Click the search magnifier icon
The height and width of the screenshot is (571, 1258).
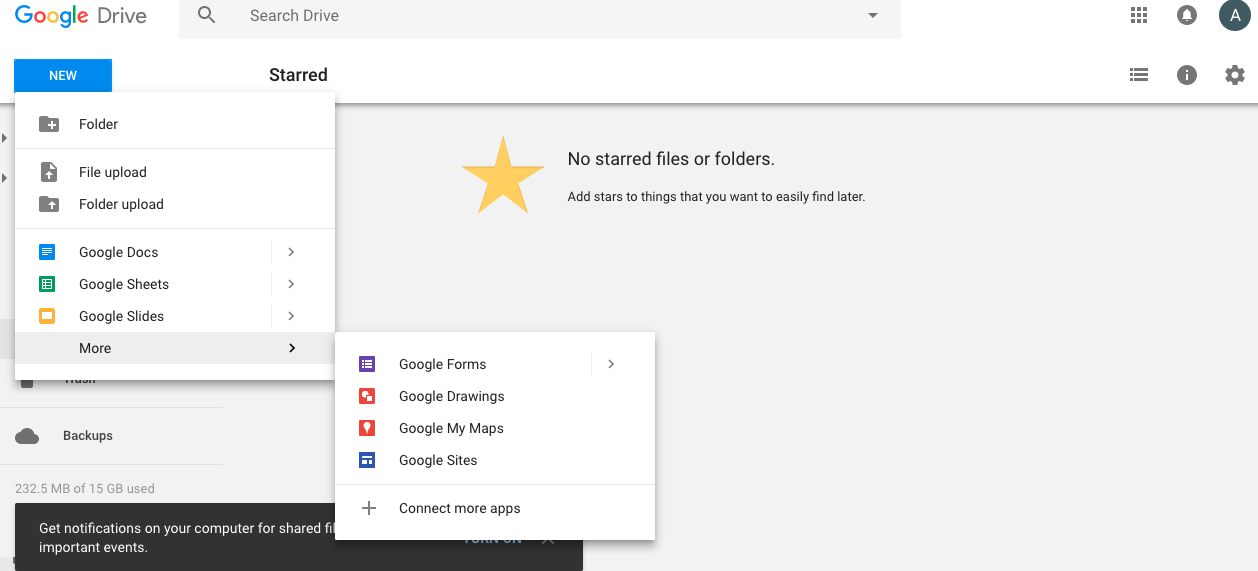point(207,15)
